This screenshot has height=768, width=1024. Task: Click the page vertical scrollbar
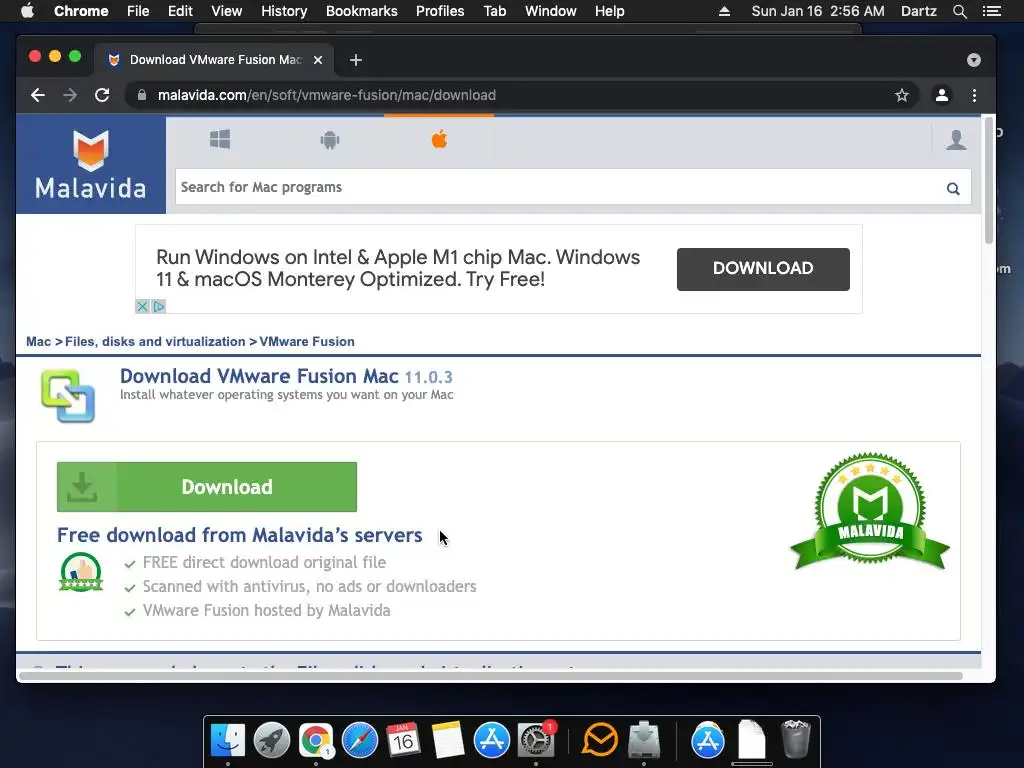coord(989,180)
